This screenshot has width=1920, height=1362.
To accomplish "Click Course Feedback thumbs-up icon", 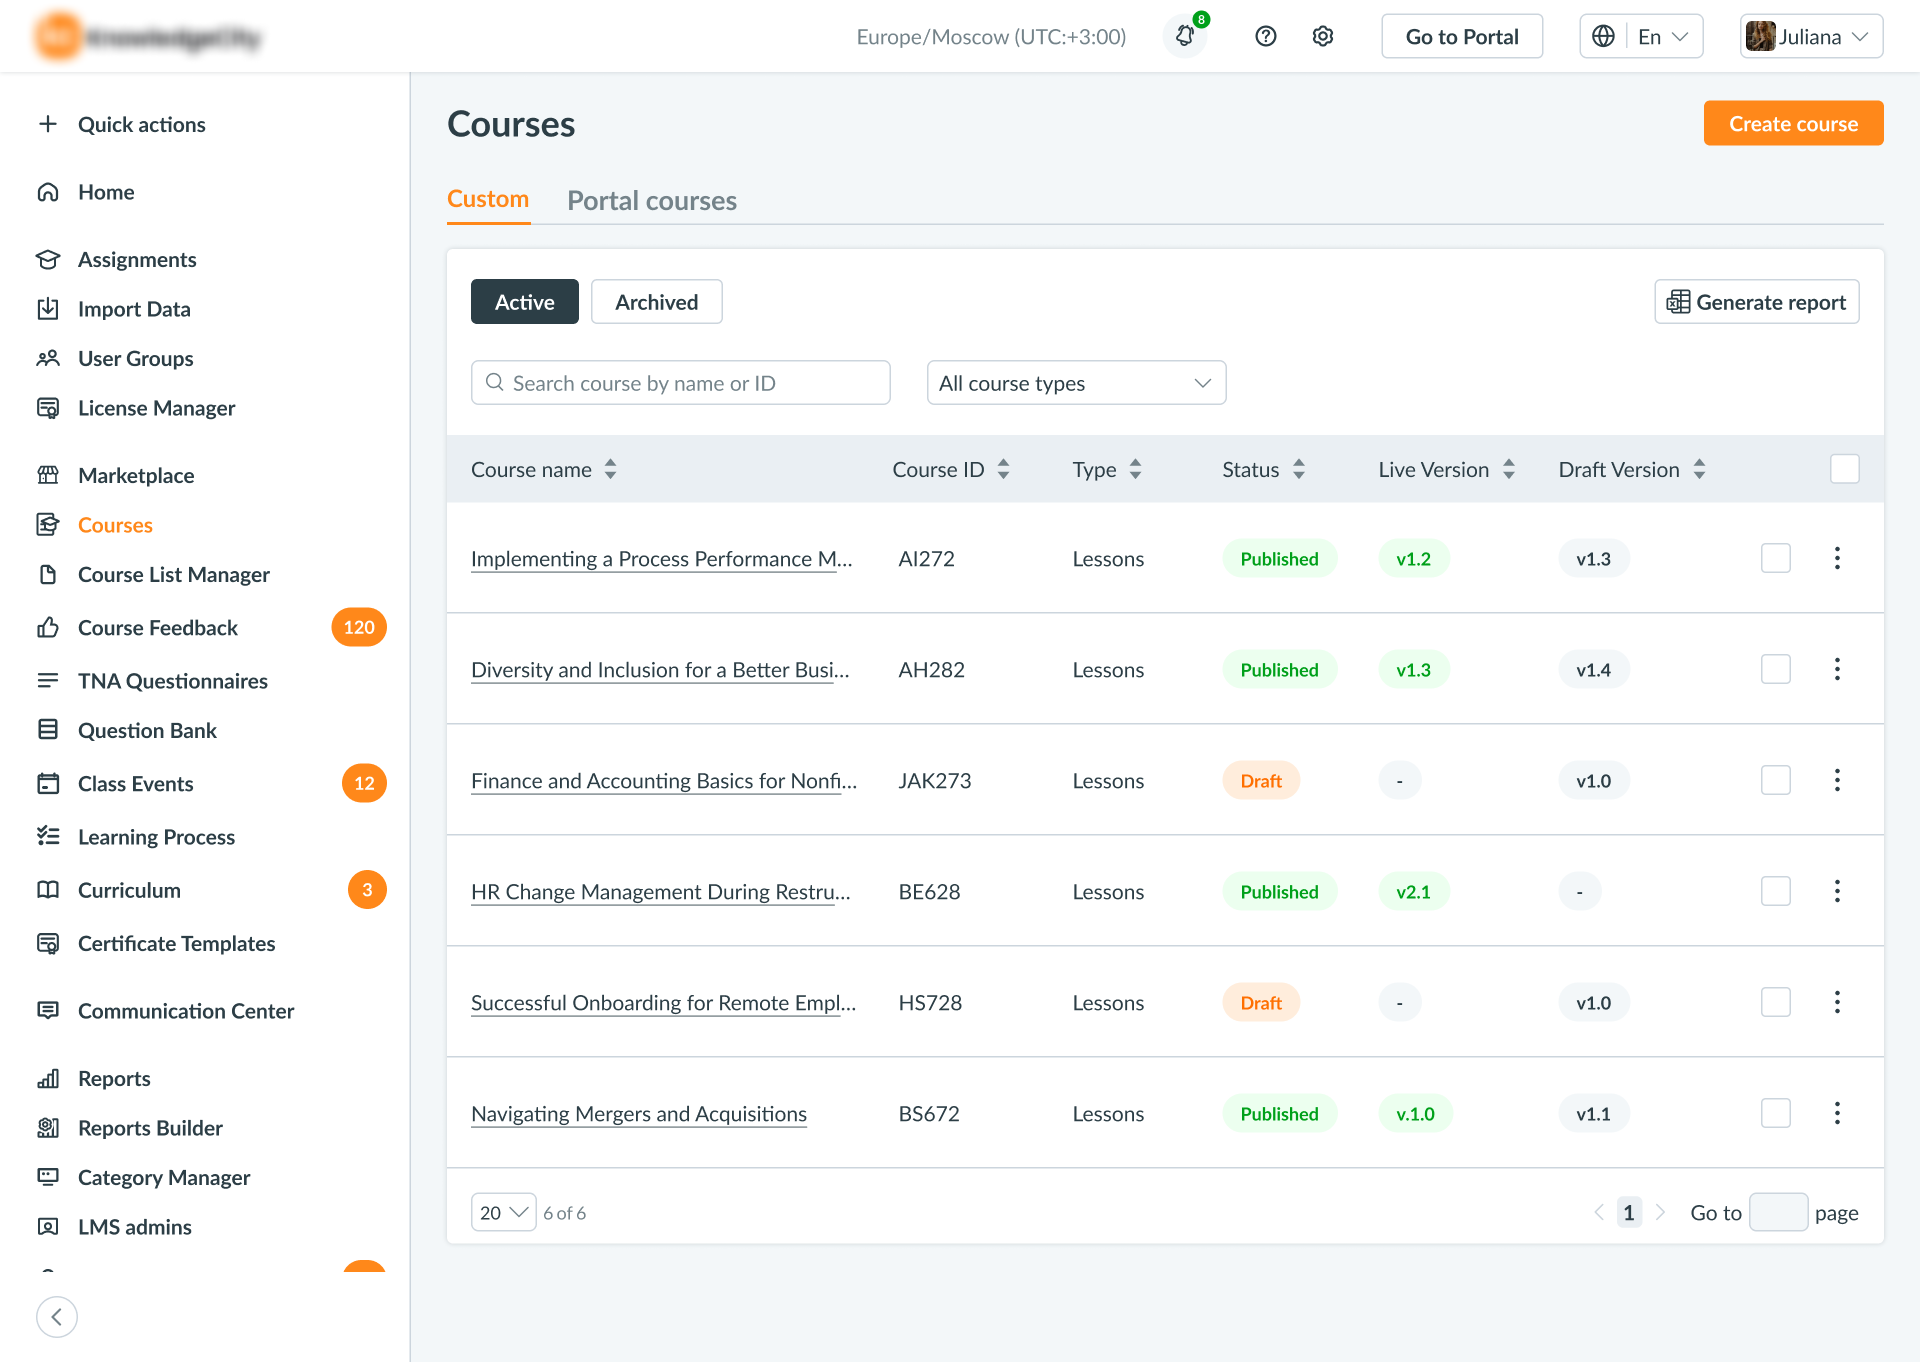I will tap(48, 627).
